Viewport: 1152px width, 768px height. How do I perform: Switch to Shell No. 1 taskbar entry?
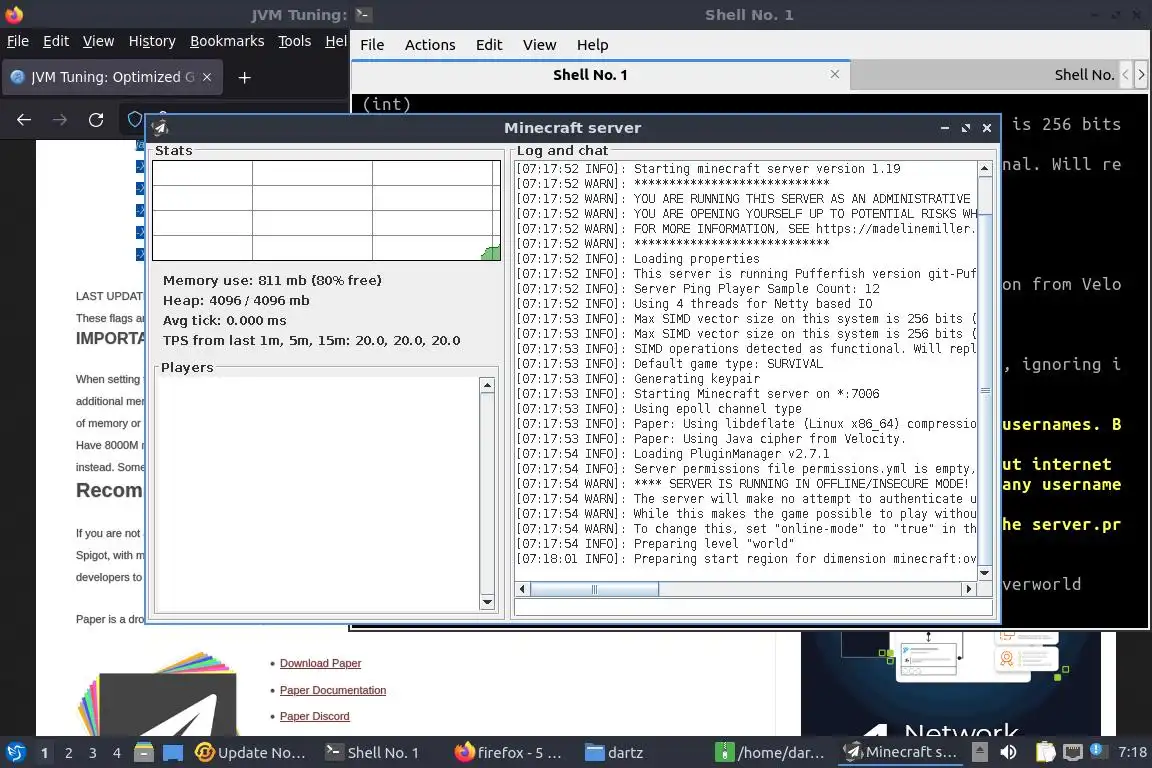372,753
